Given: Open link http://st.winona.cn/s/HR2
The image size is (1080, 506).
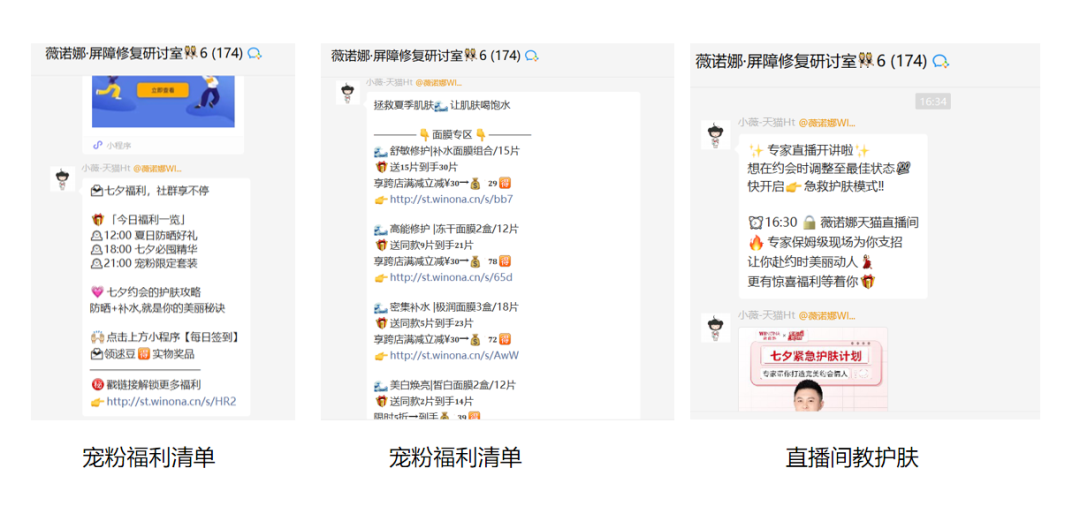Looking at the screenshot, I should pos(172,401).
